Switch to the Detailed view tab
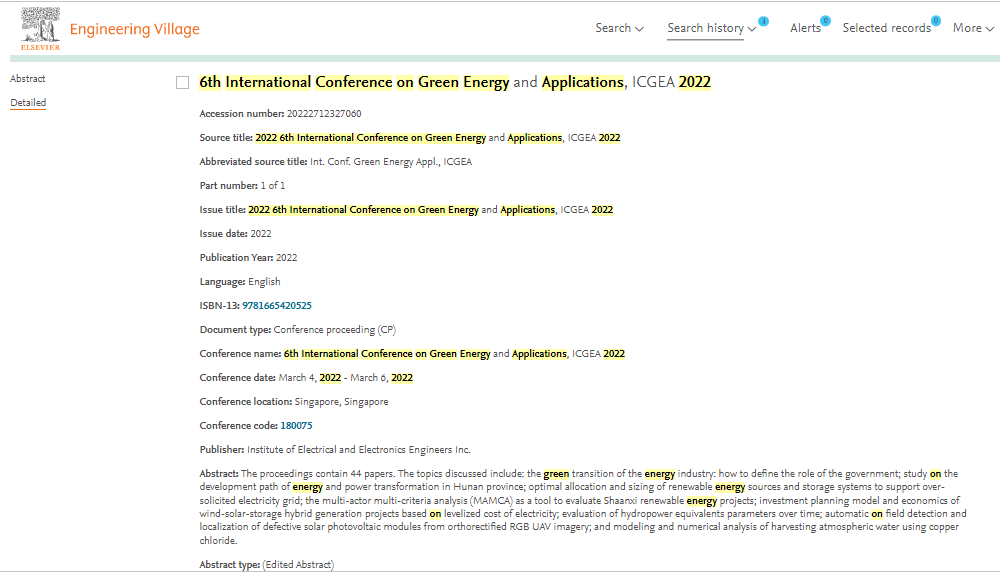 click(x=28, y=103)
